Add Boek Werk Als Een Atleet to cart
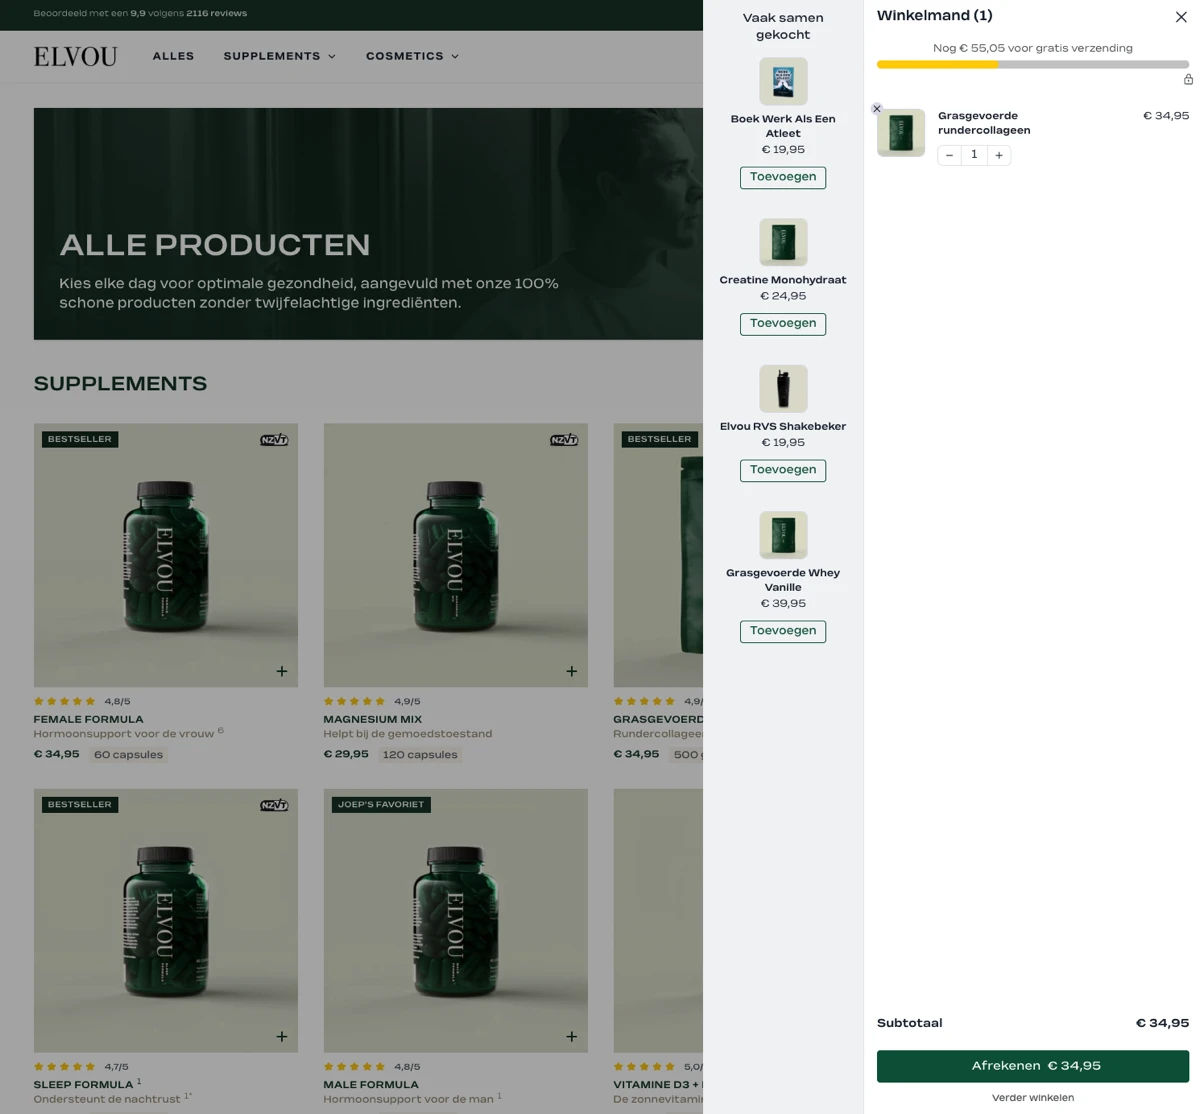Image resolution: width=1200 pixels, height=1114 pixels. (783, 177)
